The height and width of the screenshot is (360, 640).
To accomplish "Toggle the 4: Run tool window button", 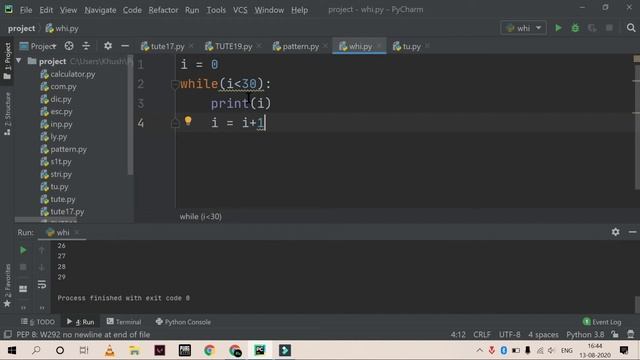I will pyautogui.click(x=80, y=322).
